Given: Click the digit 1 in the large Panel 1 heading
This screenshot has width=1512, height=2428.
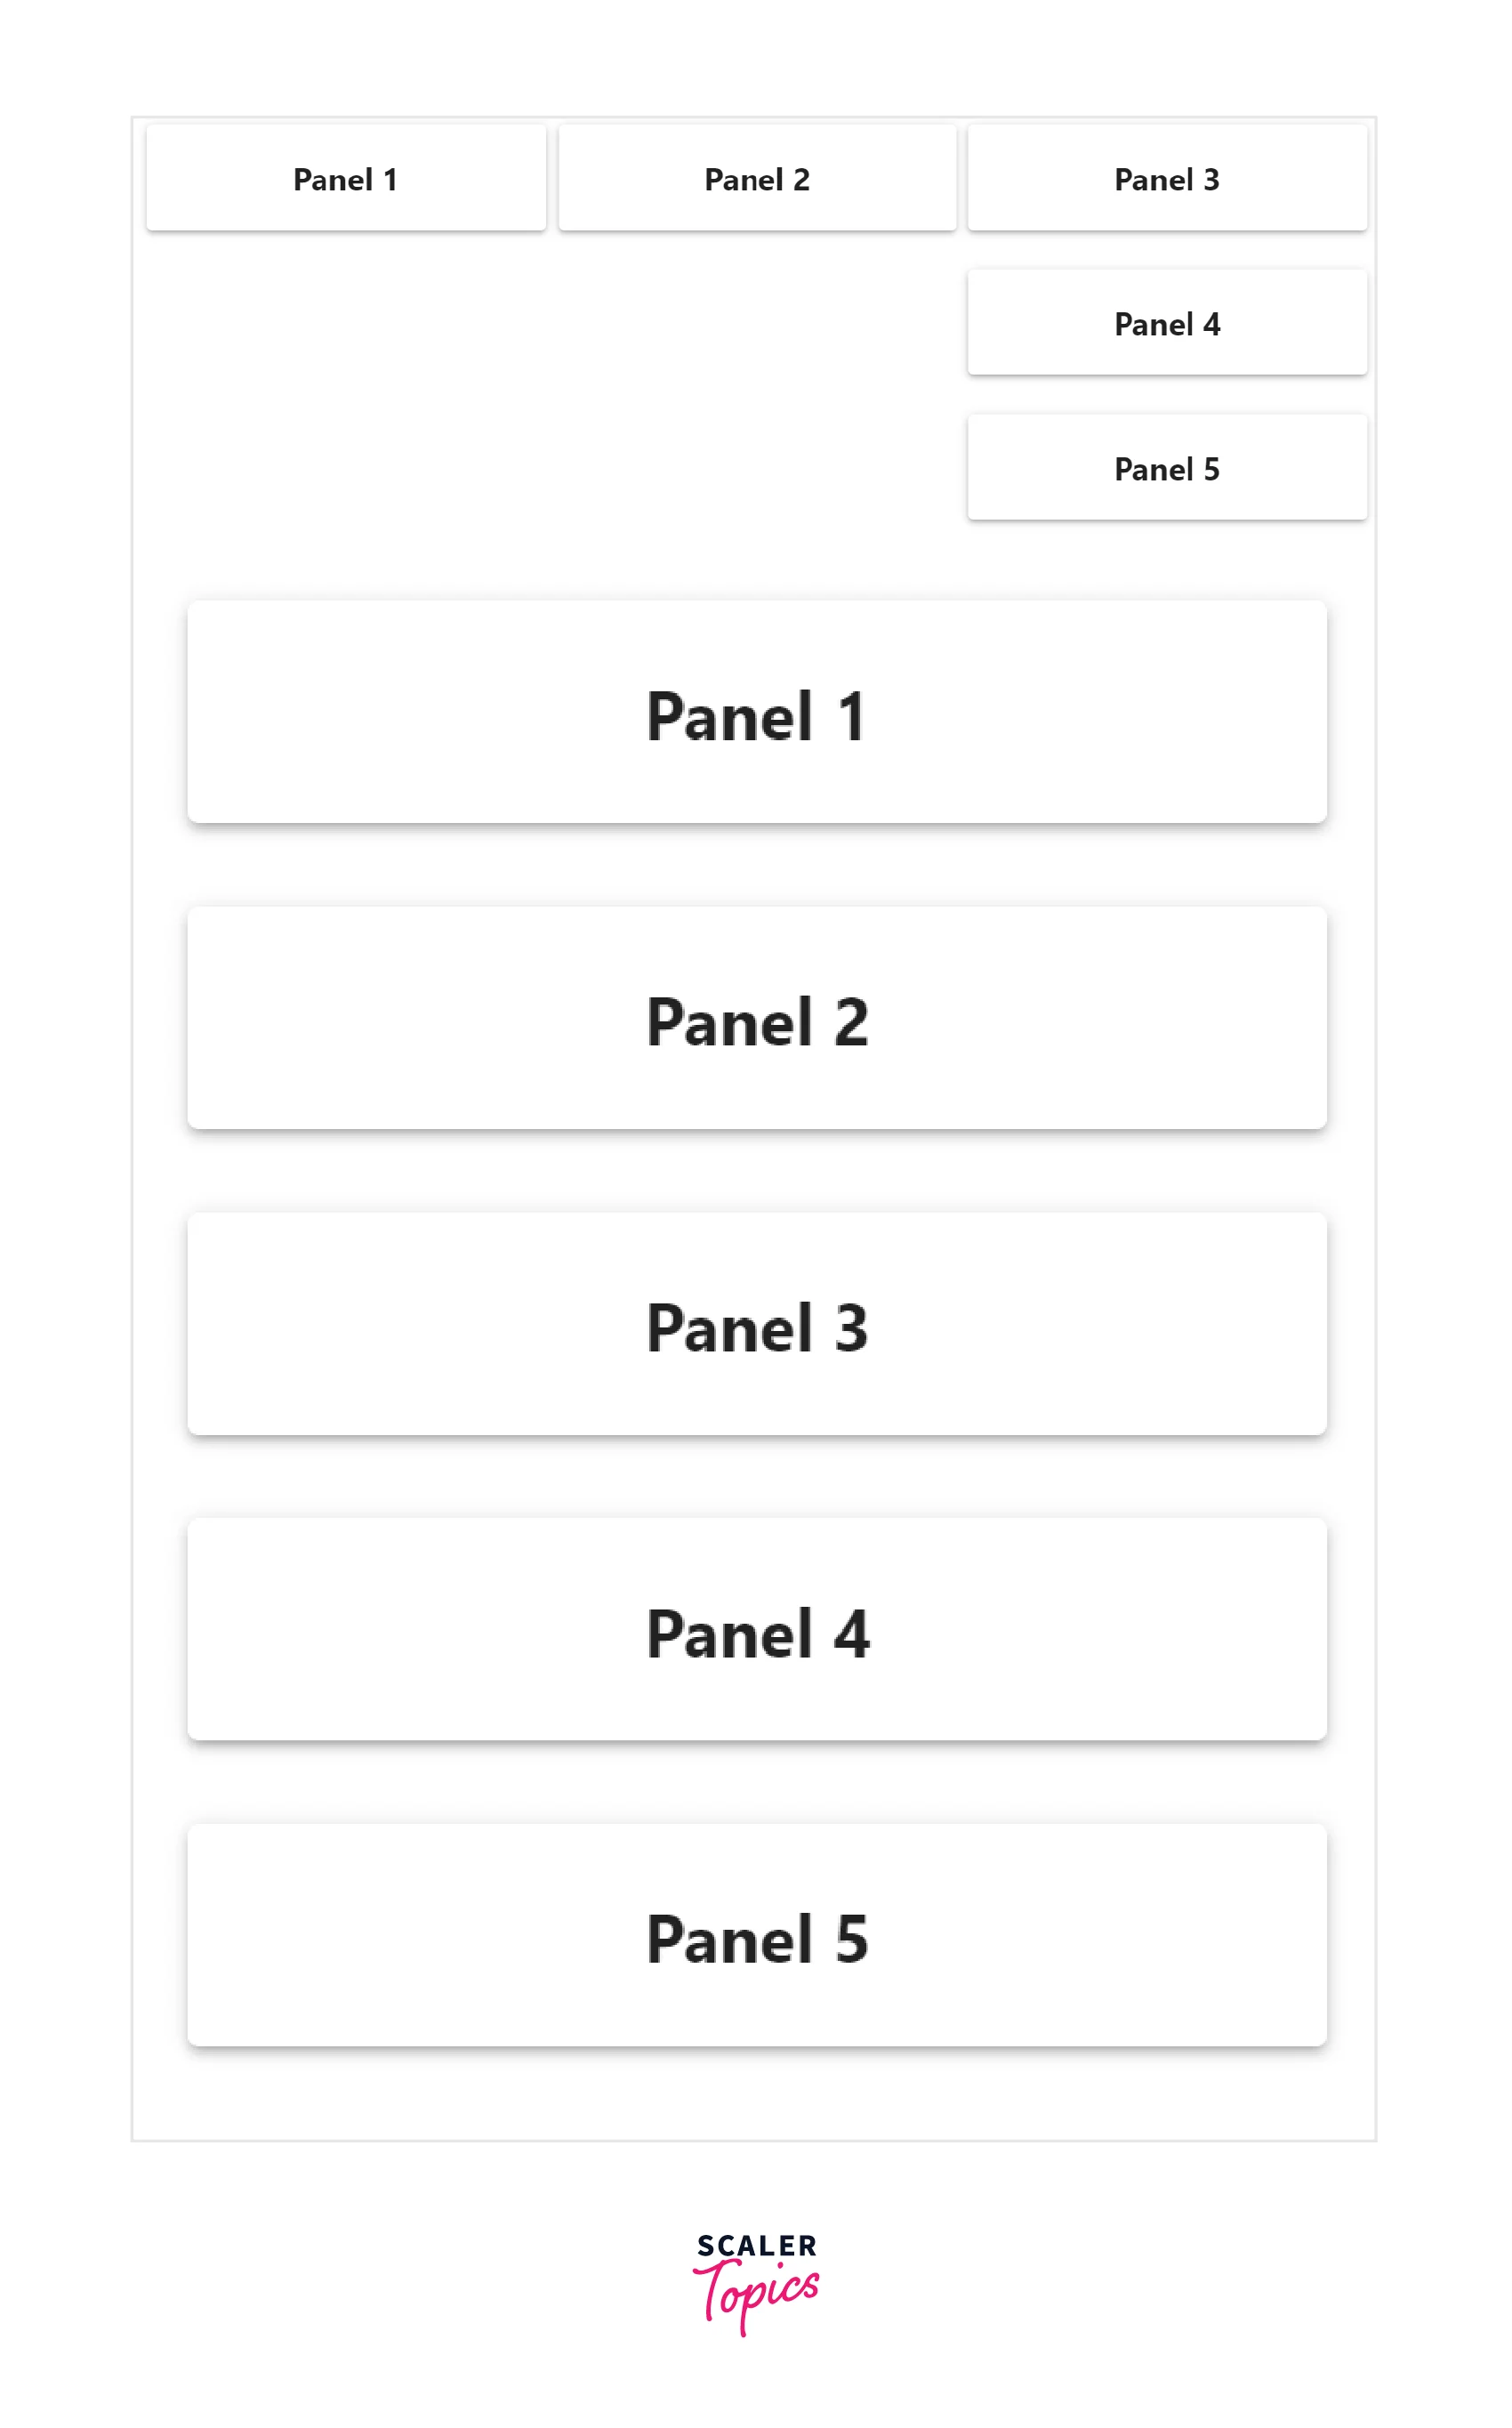Looking at the screenshot, I should (851, 717).
